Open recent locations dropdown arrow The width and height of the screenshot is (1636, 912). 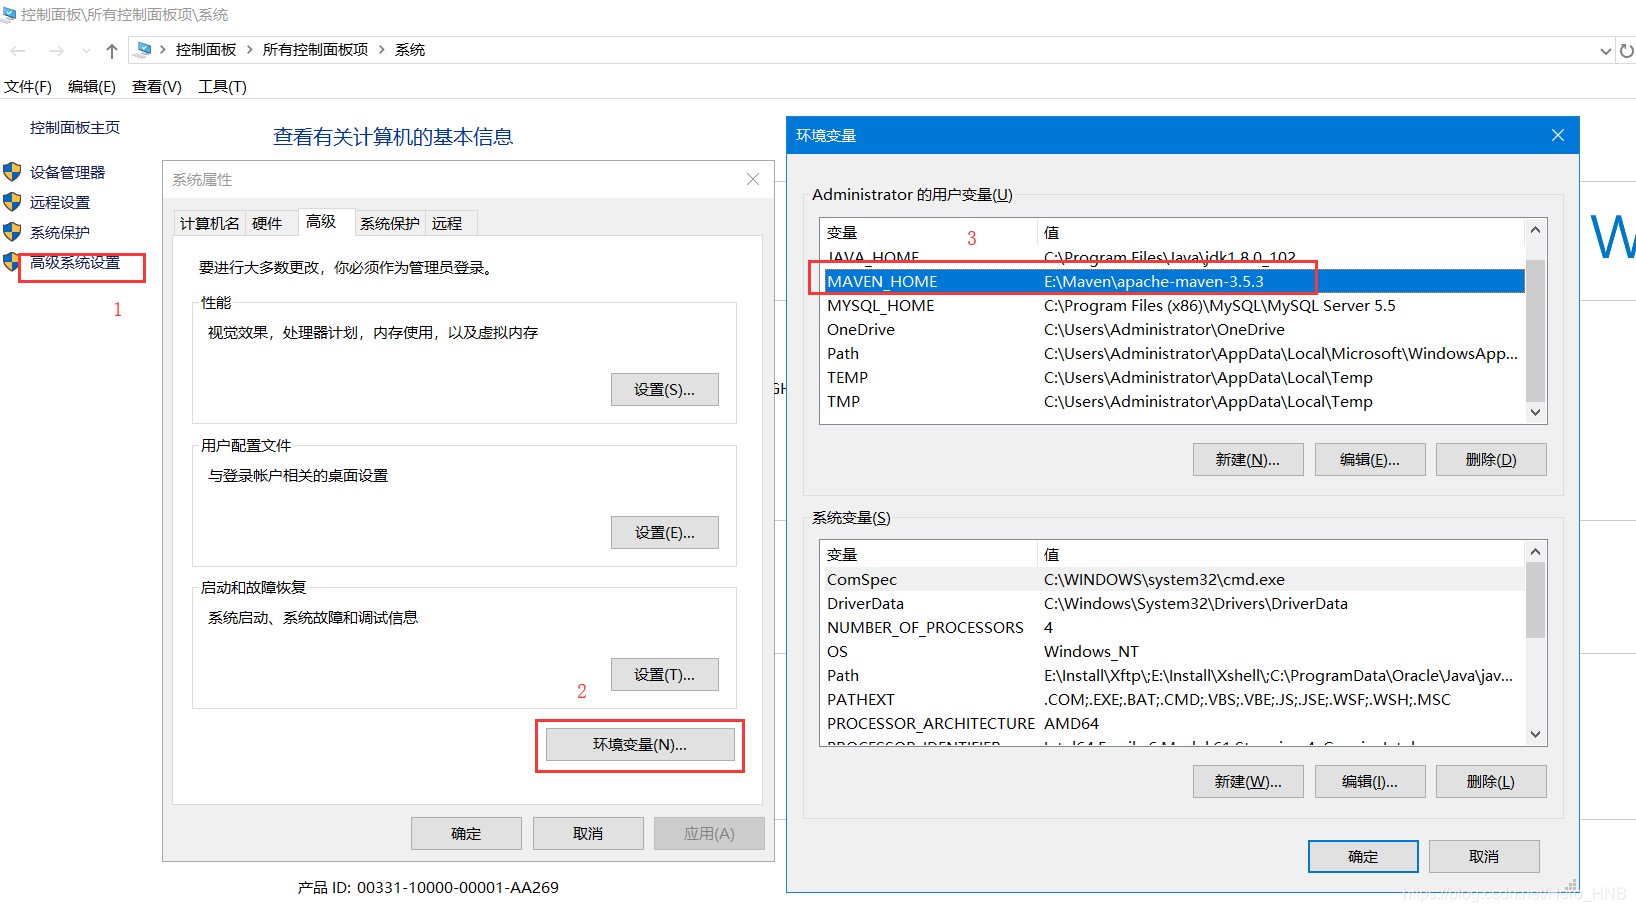[86, 51]
